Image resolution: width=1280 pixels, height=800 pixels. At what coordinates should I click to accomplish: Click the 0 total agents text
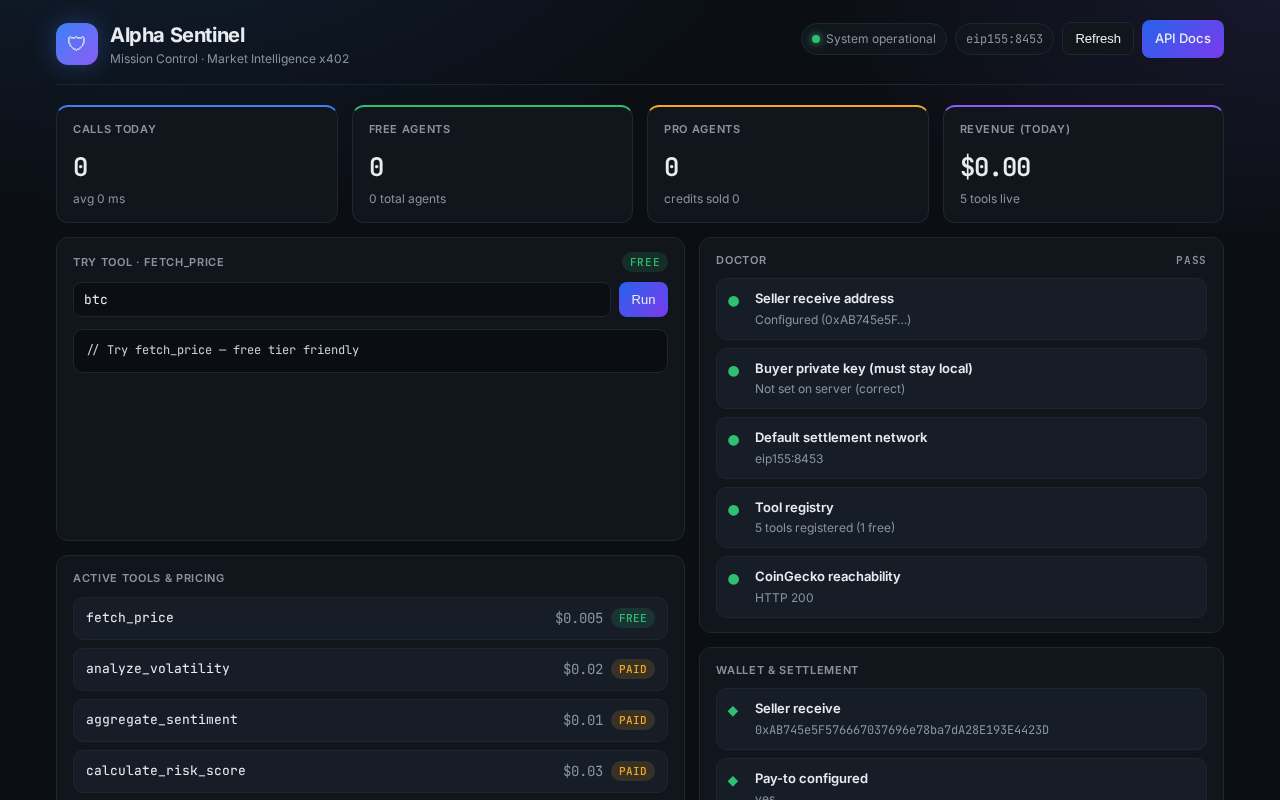[x=407, y=199]
